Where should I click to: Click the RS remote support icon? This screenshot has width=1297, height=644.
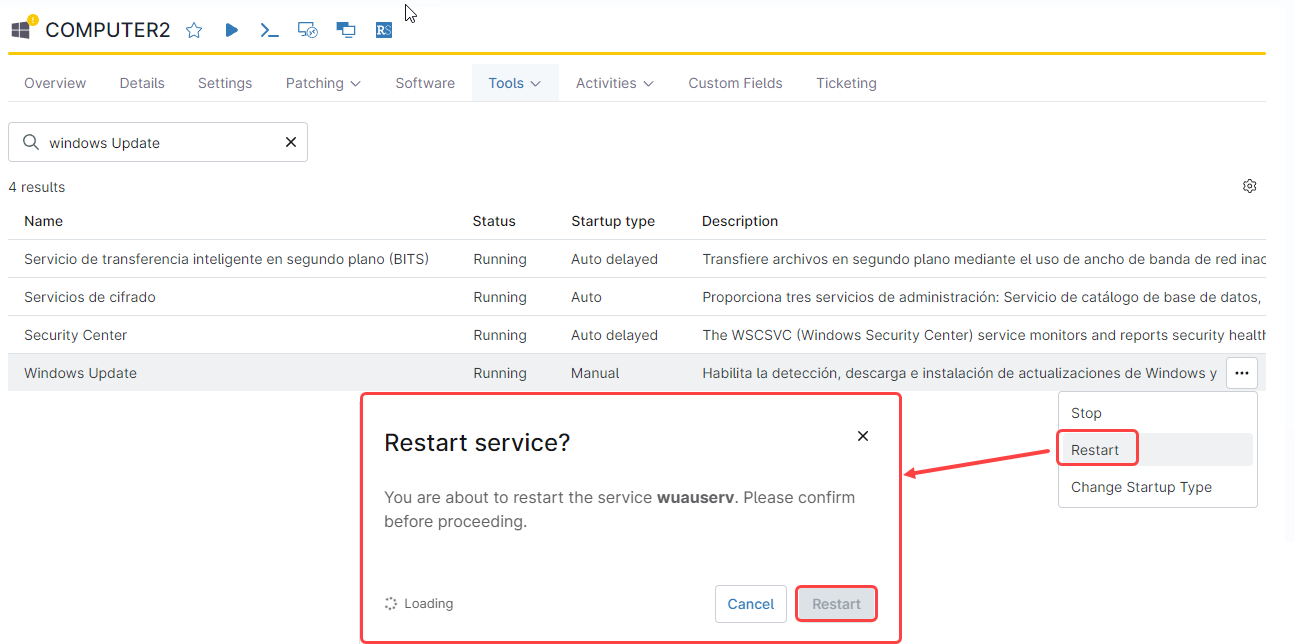pyautogui.click(x=384, y=30)
